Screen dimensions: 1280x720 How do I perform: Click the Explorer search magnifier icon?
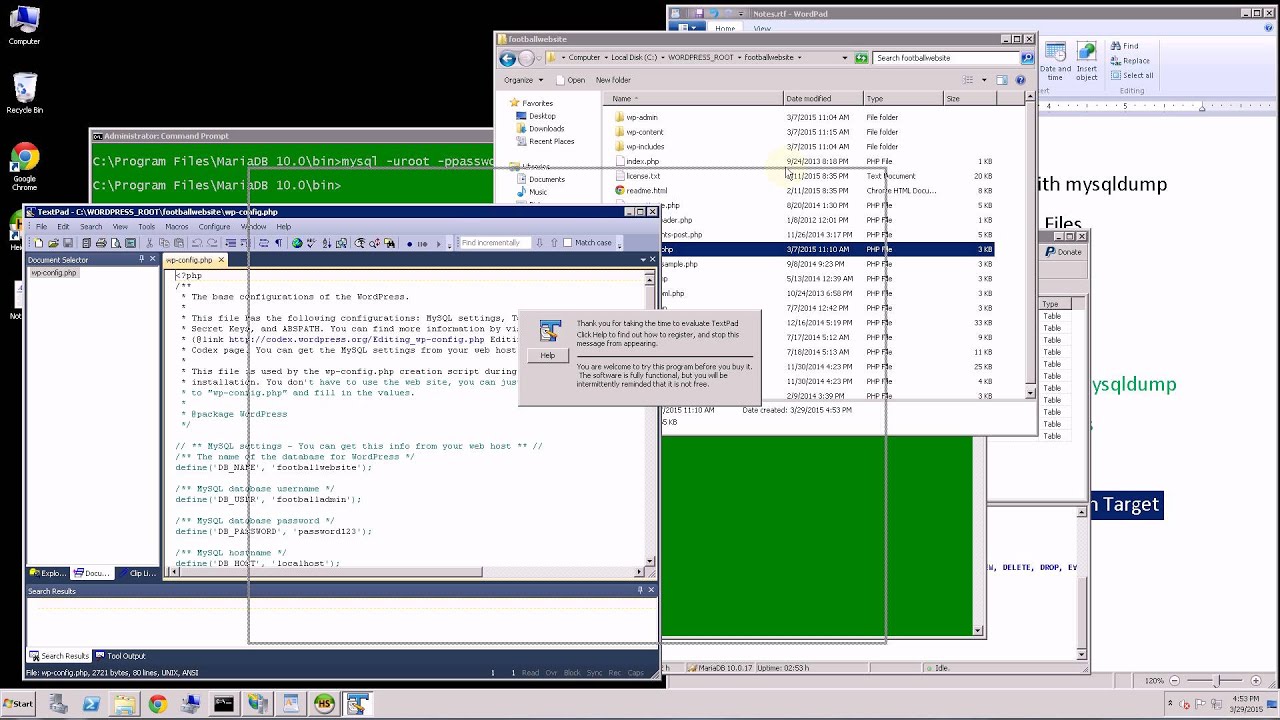(x=1027, y=58)
